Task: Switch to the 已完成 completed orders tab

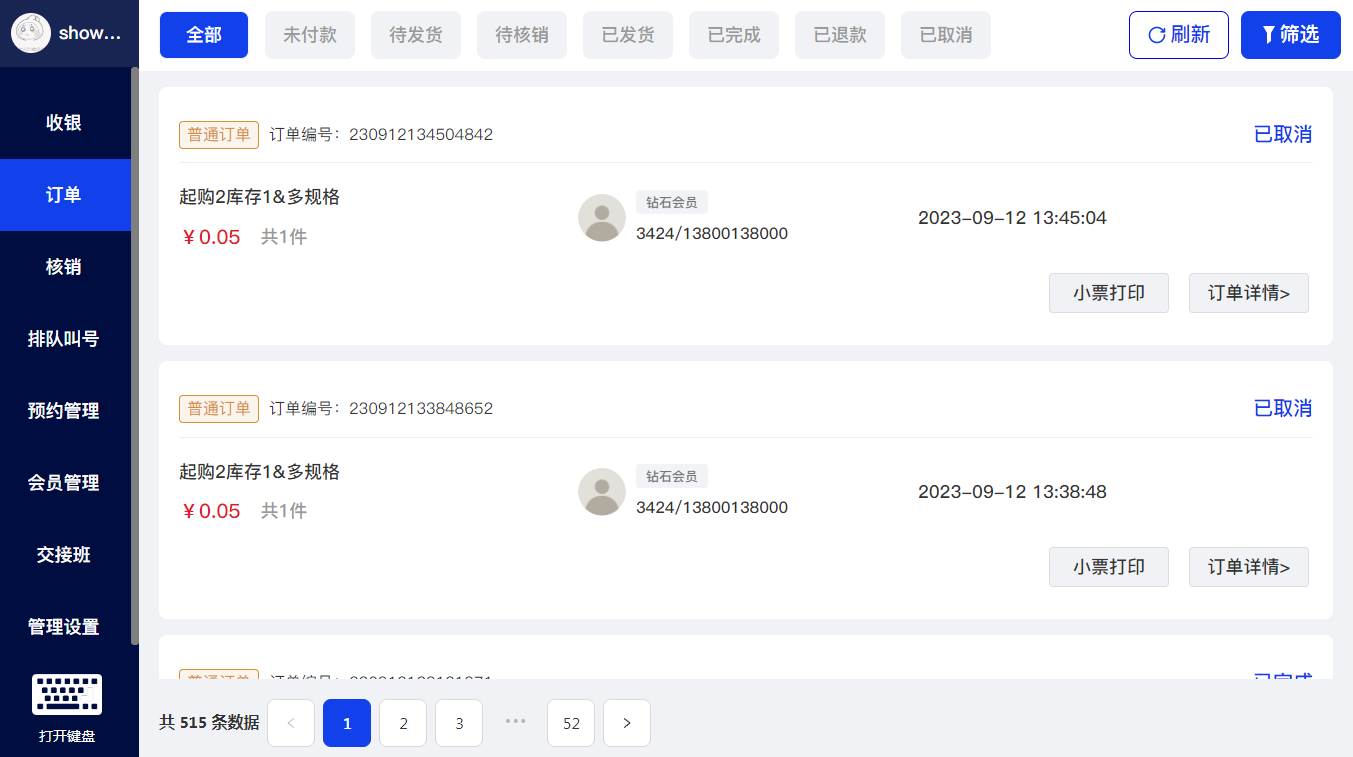Action: 733,34
